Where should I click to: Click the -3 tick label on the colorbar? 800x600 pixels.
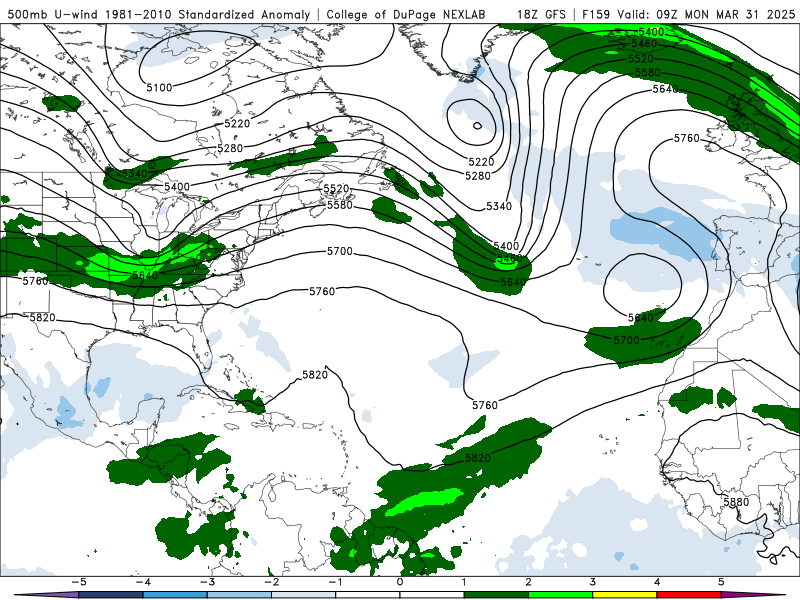[x=207, y=582]
